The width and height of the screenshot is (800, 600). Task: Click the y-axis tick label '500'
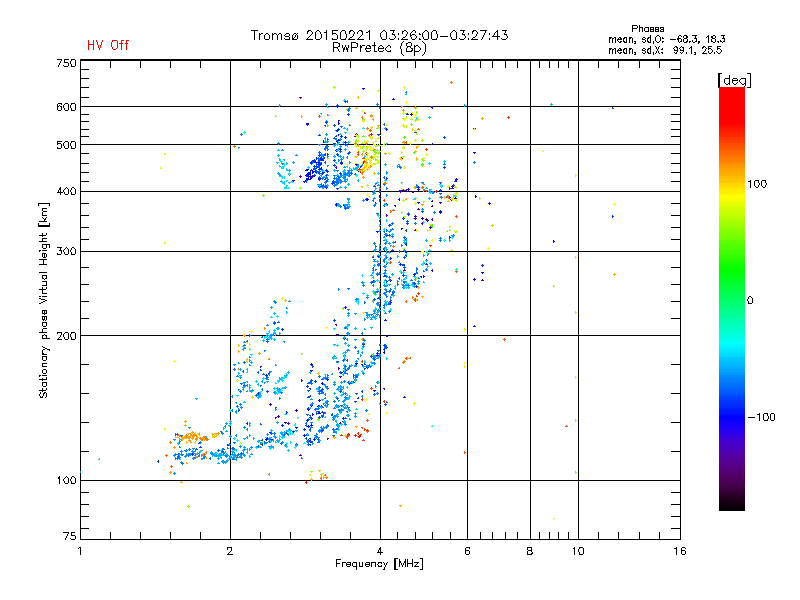click(x=66, y=145)
